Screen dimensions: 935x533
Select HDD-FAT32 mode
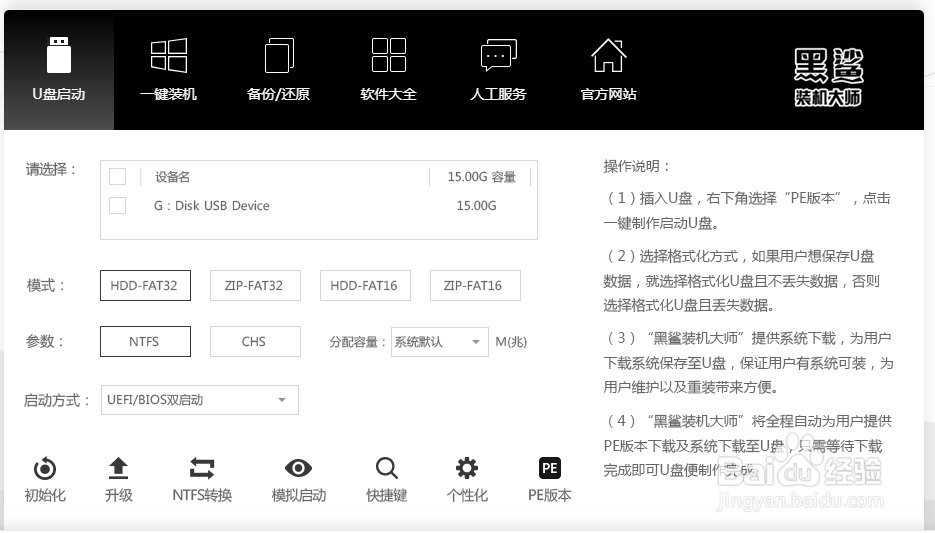[145, 286]
